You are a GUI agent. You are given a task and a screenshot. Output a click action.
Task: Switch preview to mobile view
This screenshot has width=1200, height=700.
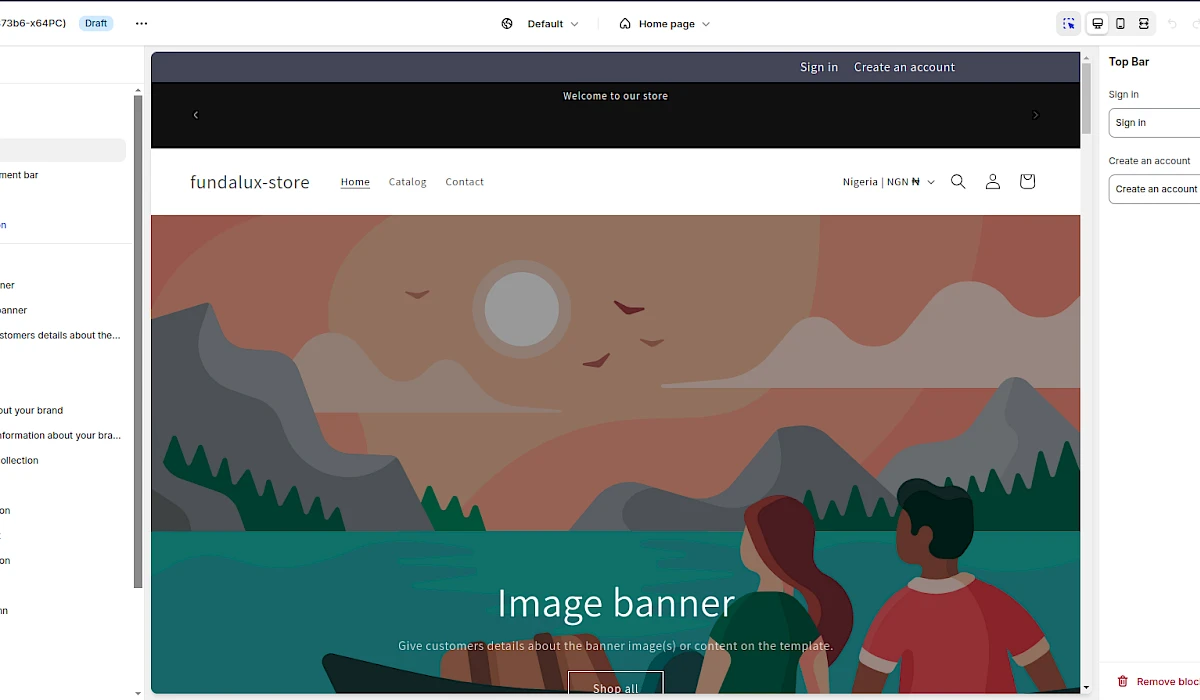coord(1120,22)
